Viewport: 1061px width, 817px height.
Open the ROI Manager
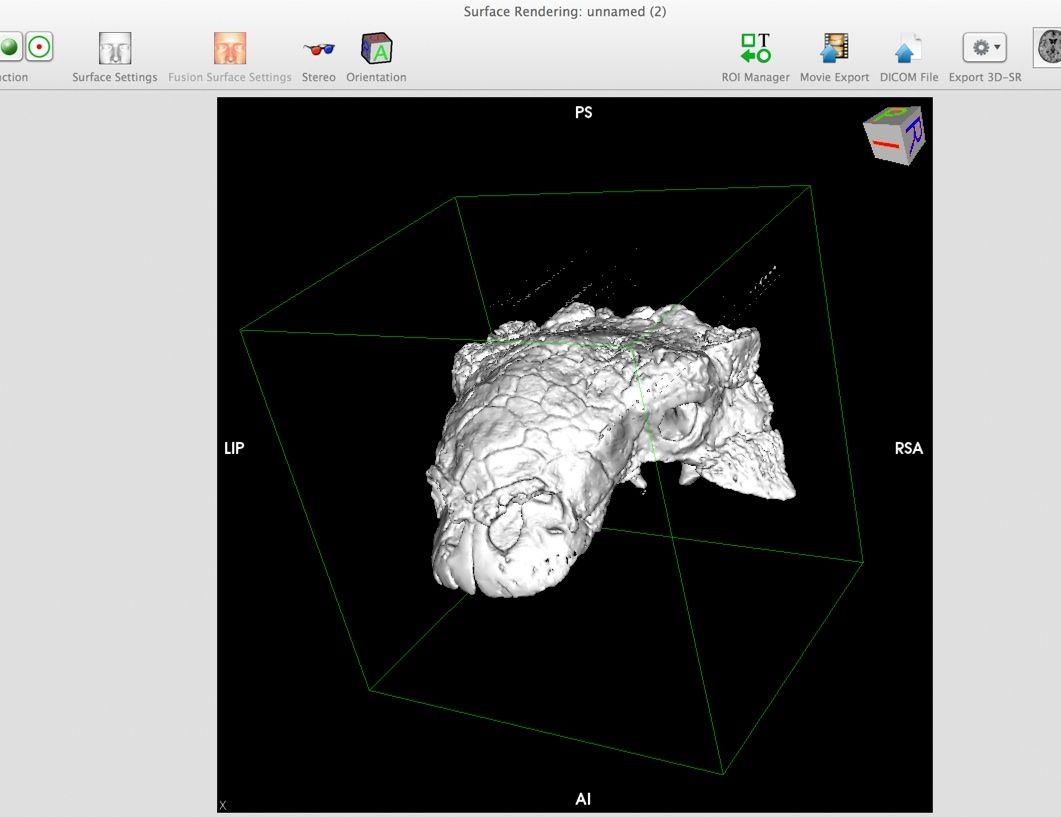point(754,47)
